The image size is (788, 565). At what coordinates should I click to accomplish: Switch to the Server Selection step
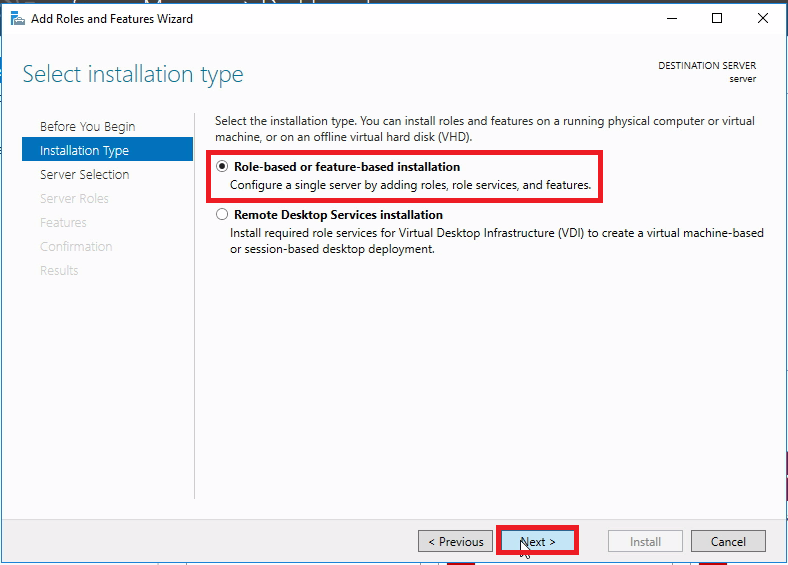click(84, 174)
